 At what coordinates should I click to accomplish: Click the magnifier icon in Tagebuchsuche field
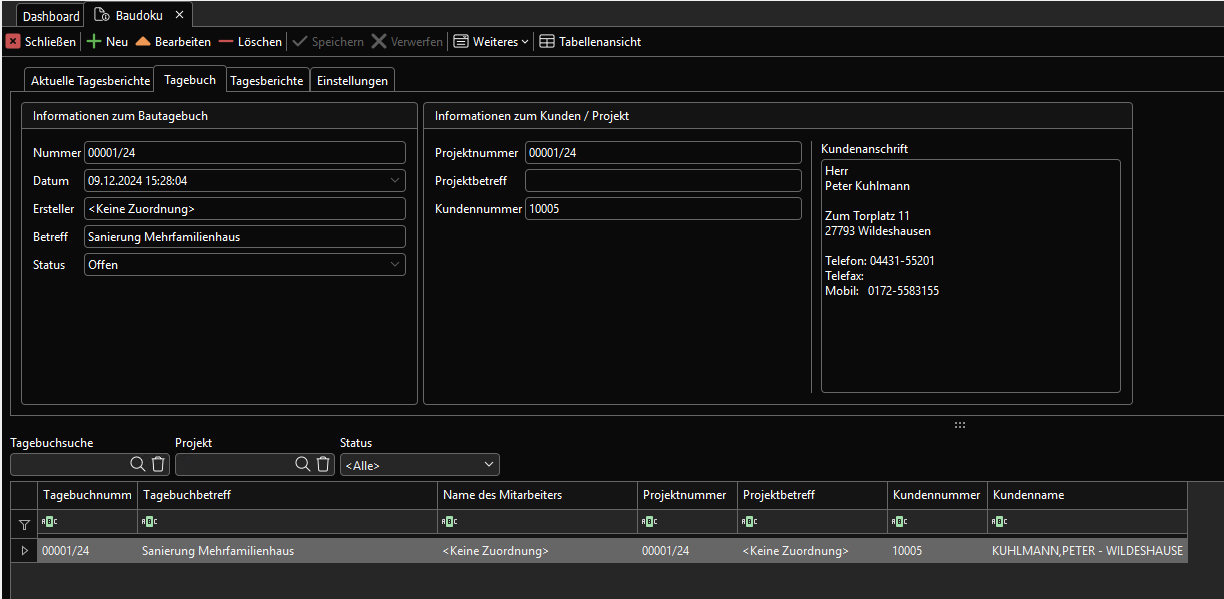[138, 464]
